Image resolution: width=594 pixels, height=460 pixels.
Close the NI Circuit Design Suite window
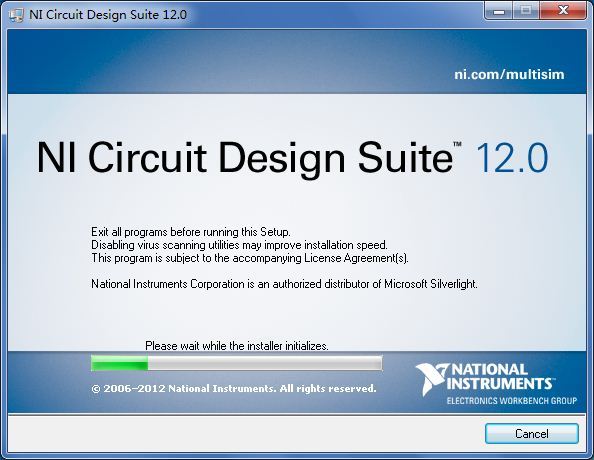coord(563,11)
